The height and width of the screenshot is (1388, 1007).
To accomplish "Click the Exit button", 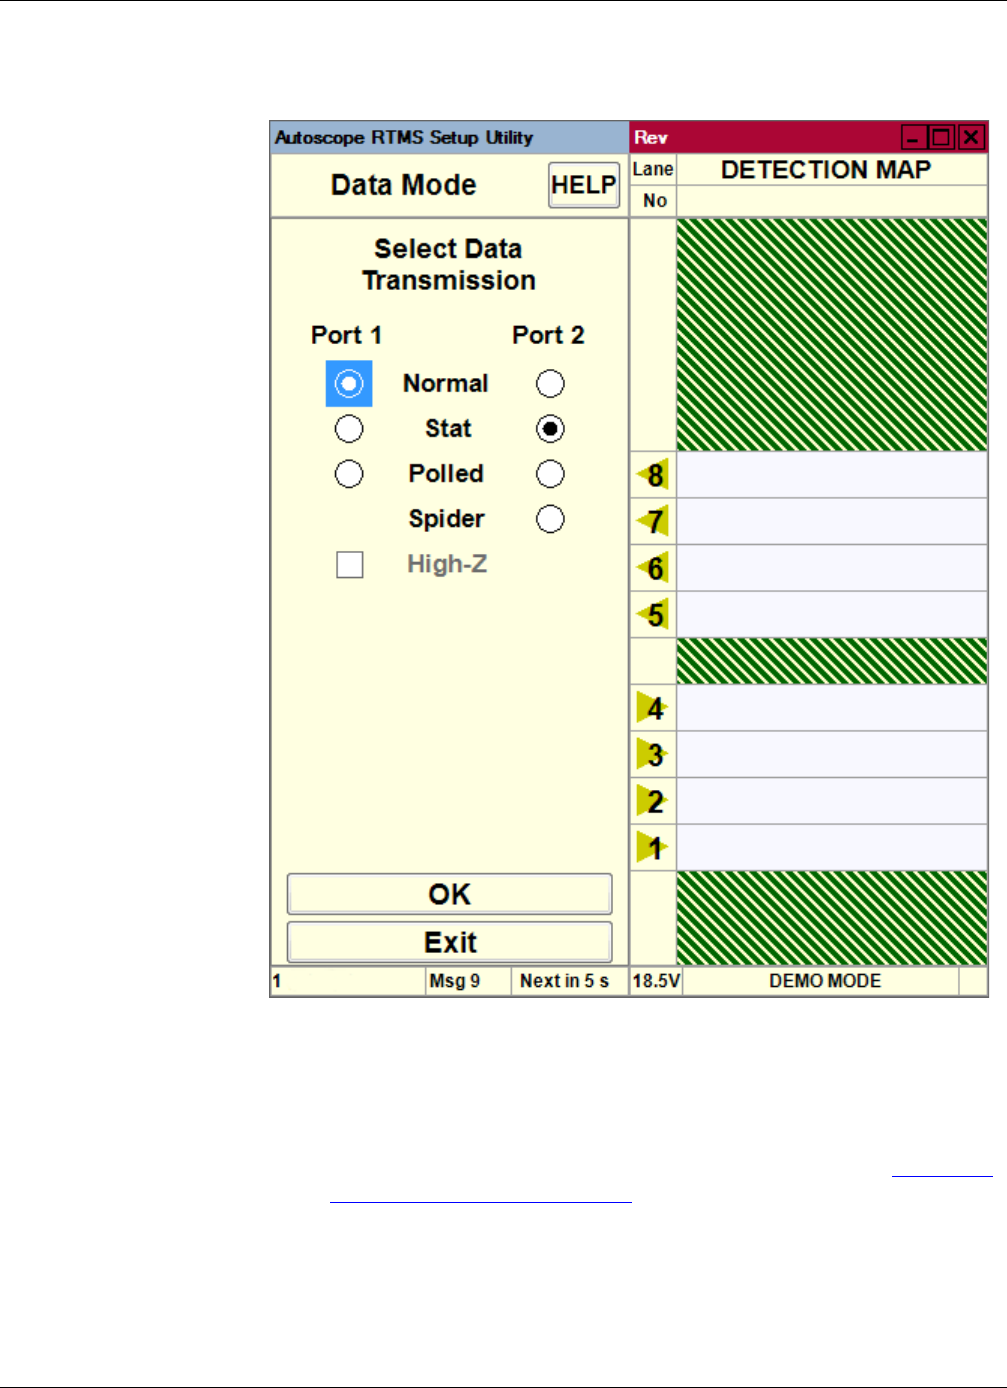I will point(450,942).
